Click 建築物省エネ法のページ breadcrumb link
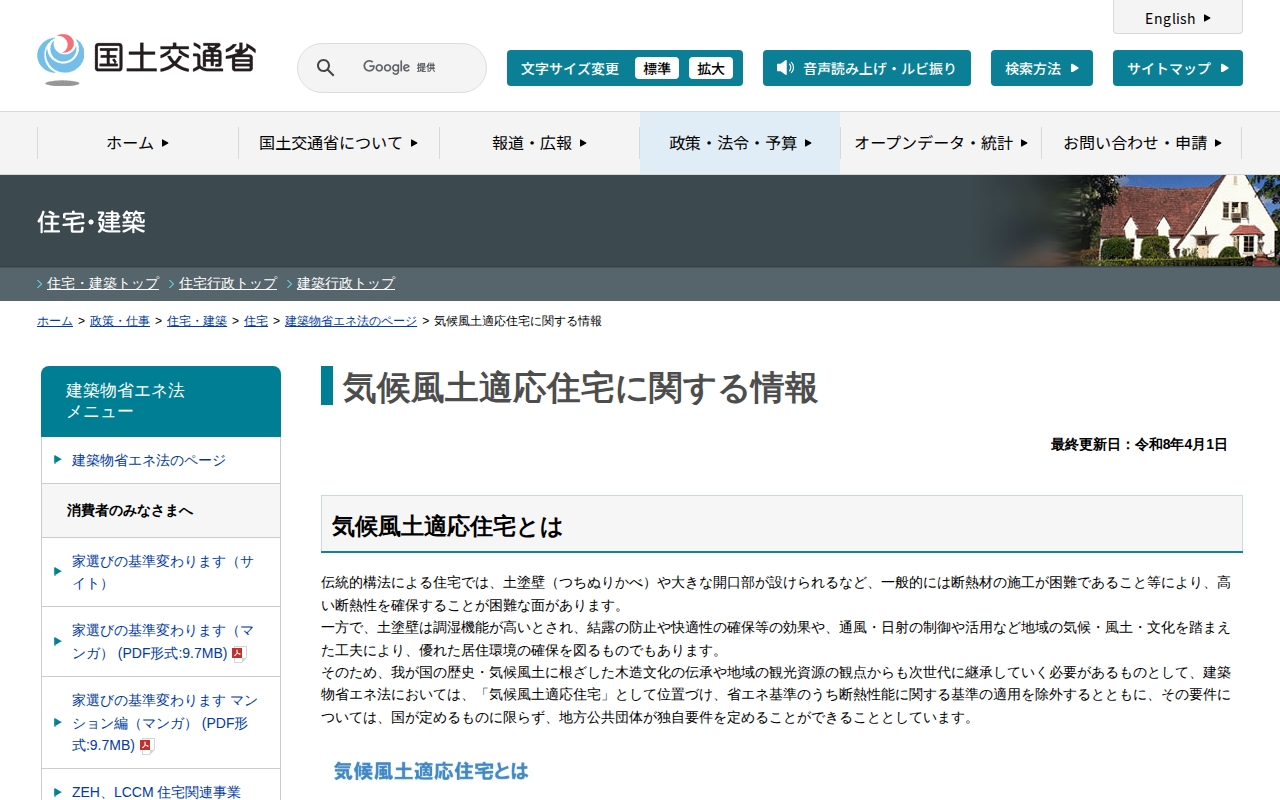The width and height of the screenshot is (1280, 800). tap(351, 321)
